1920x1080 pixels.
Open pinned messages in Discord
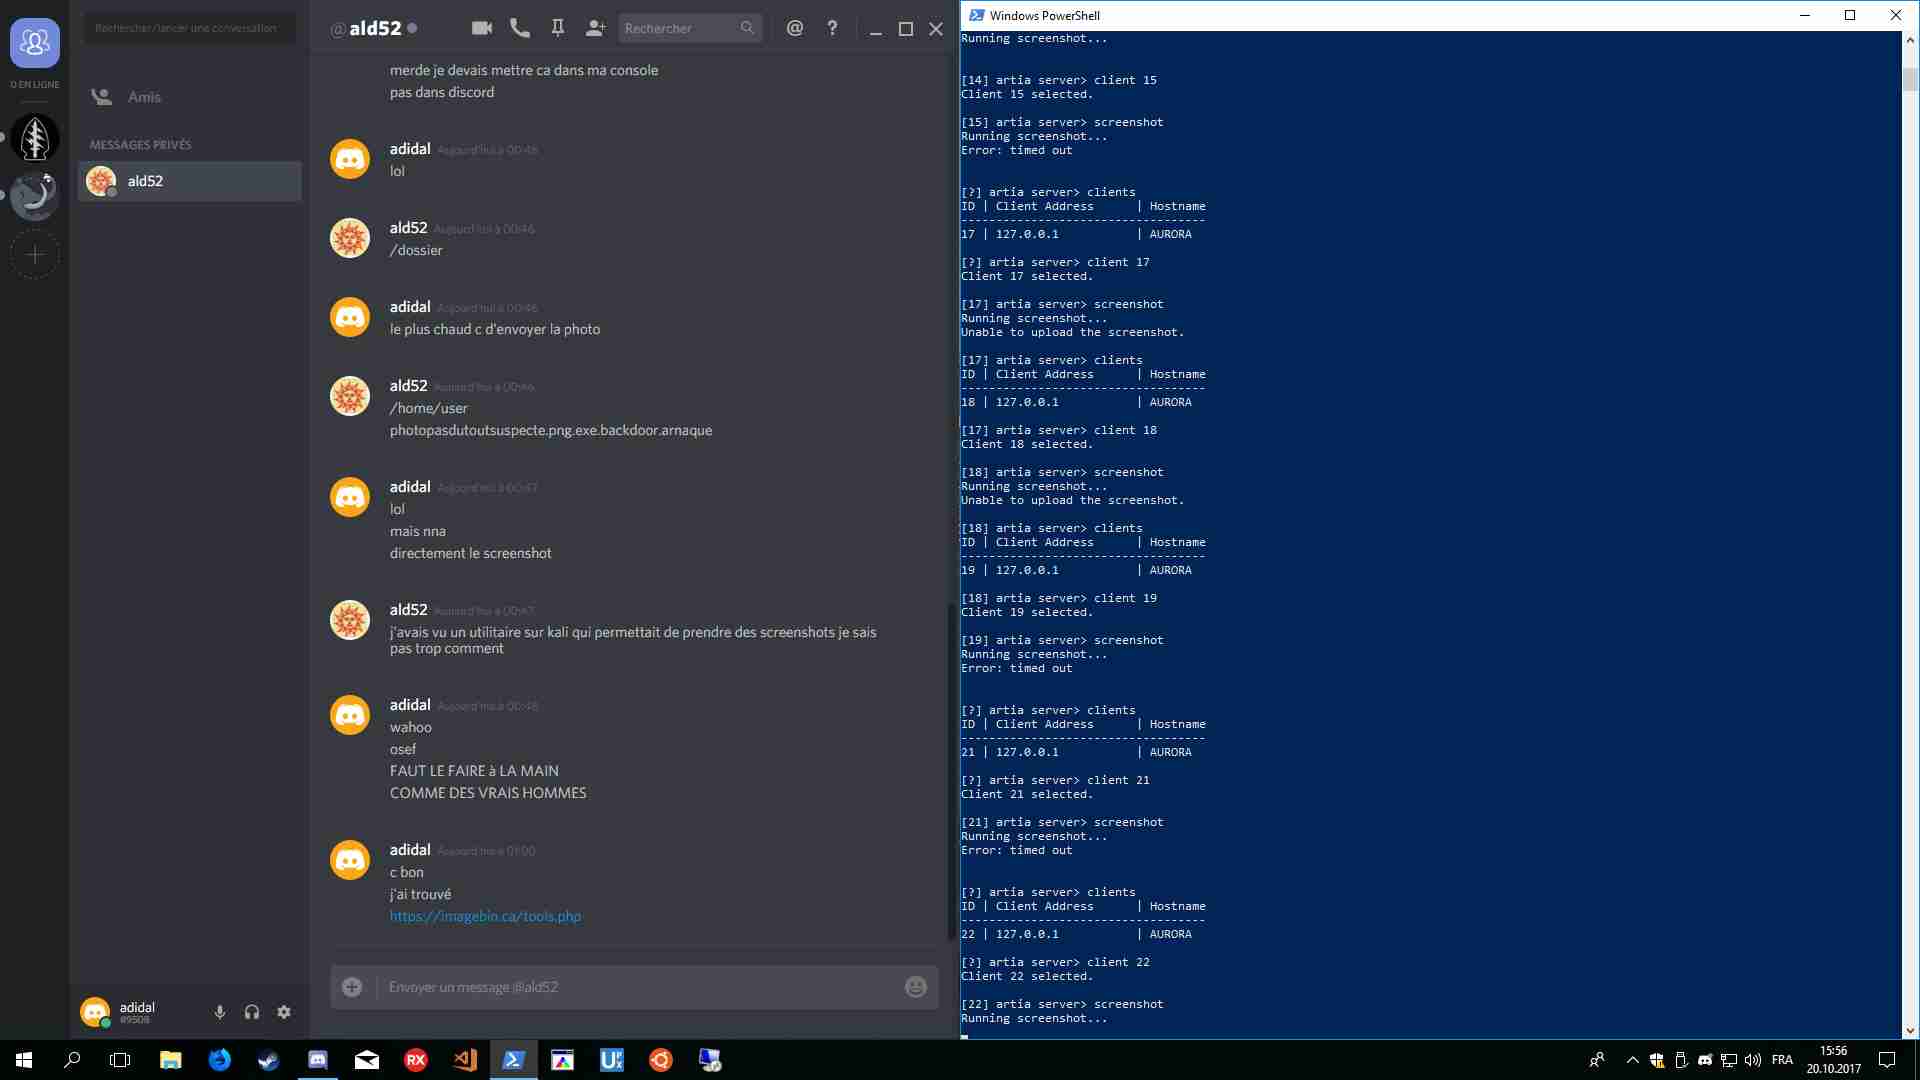[x=558, y=28]
